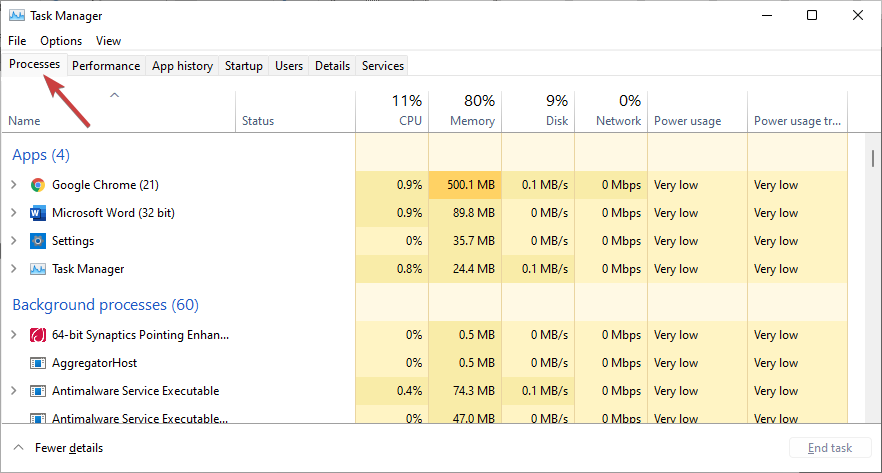Switch to the Details tab

[332, 66]
